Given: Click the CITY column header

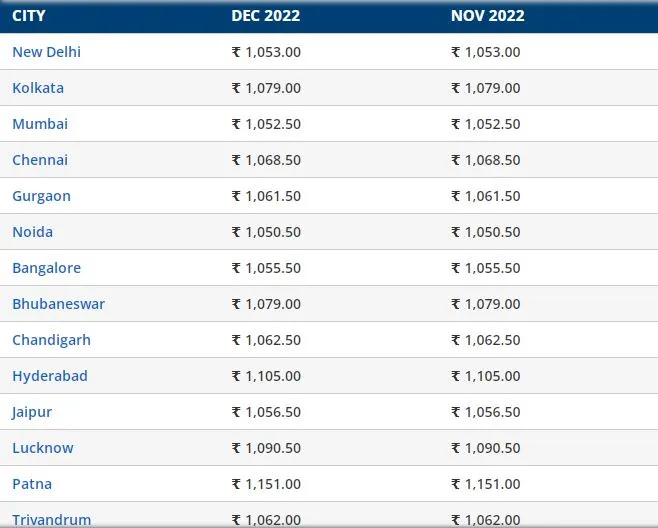Looking at the screenshot, I should point(29,16).
